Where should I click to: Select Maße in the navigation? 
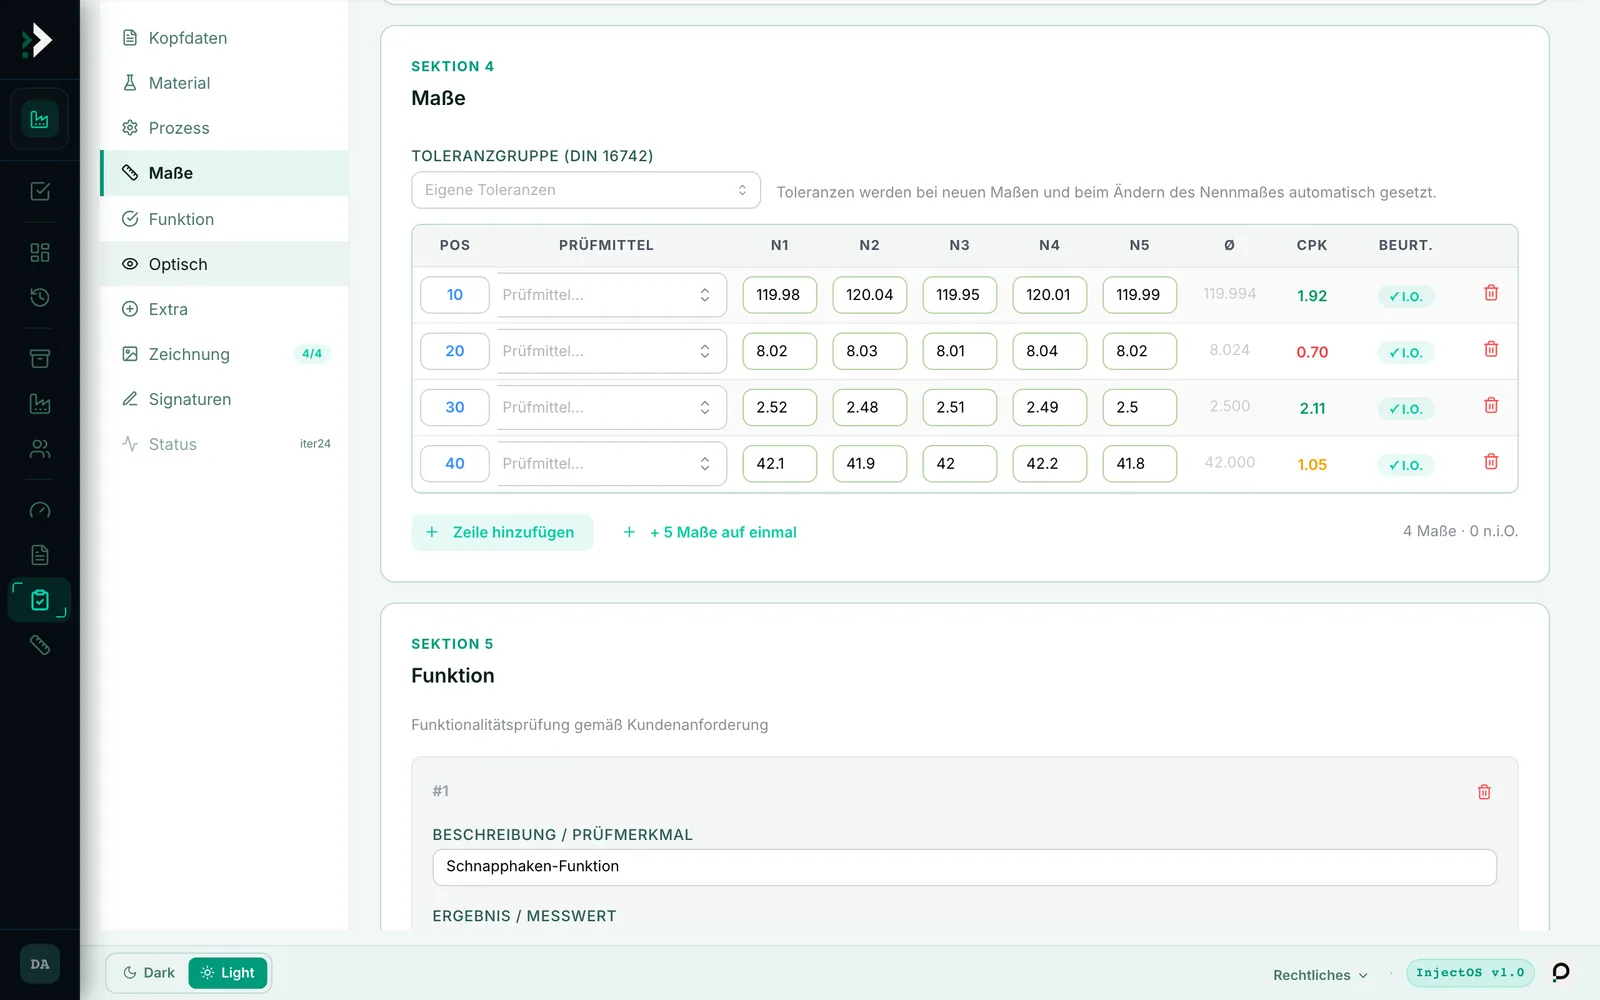click(x=225, y=173)
